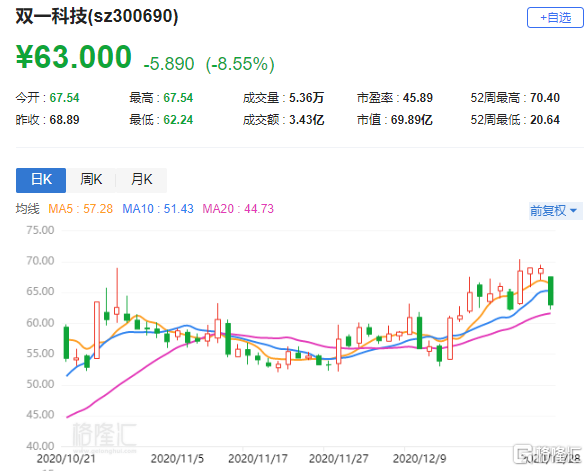Click the 52-week low value 20.64
This screenshot has height=471, width=588.
pos(545,120)
